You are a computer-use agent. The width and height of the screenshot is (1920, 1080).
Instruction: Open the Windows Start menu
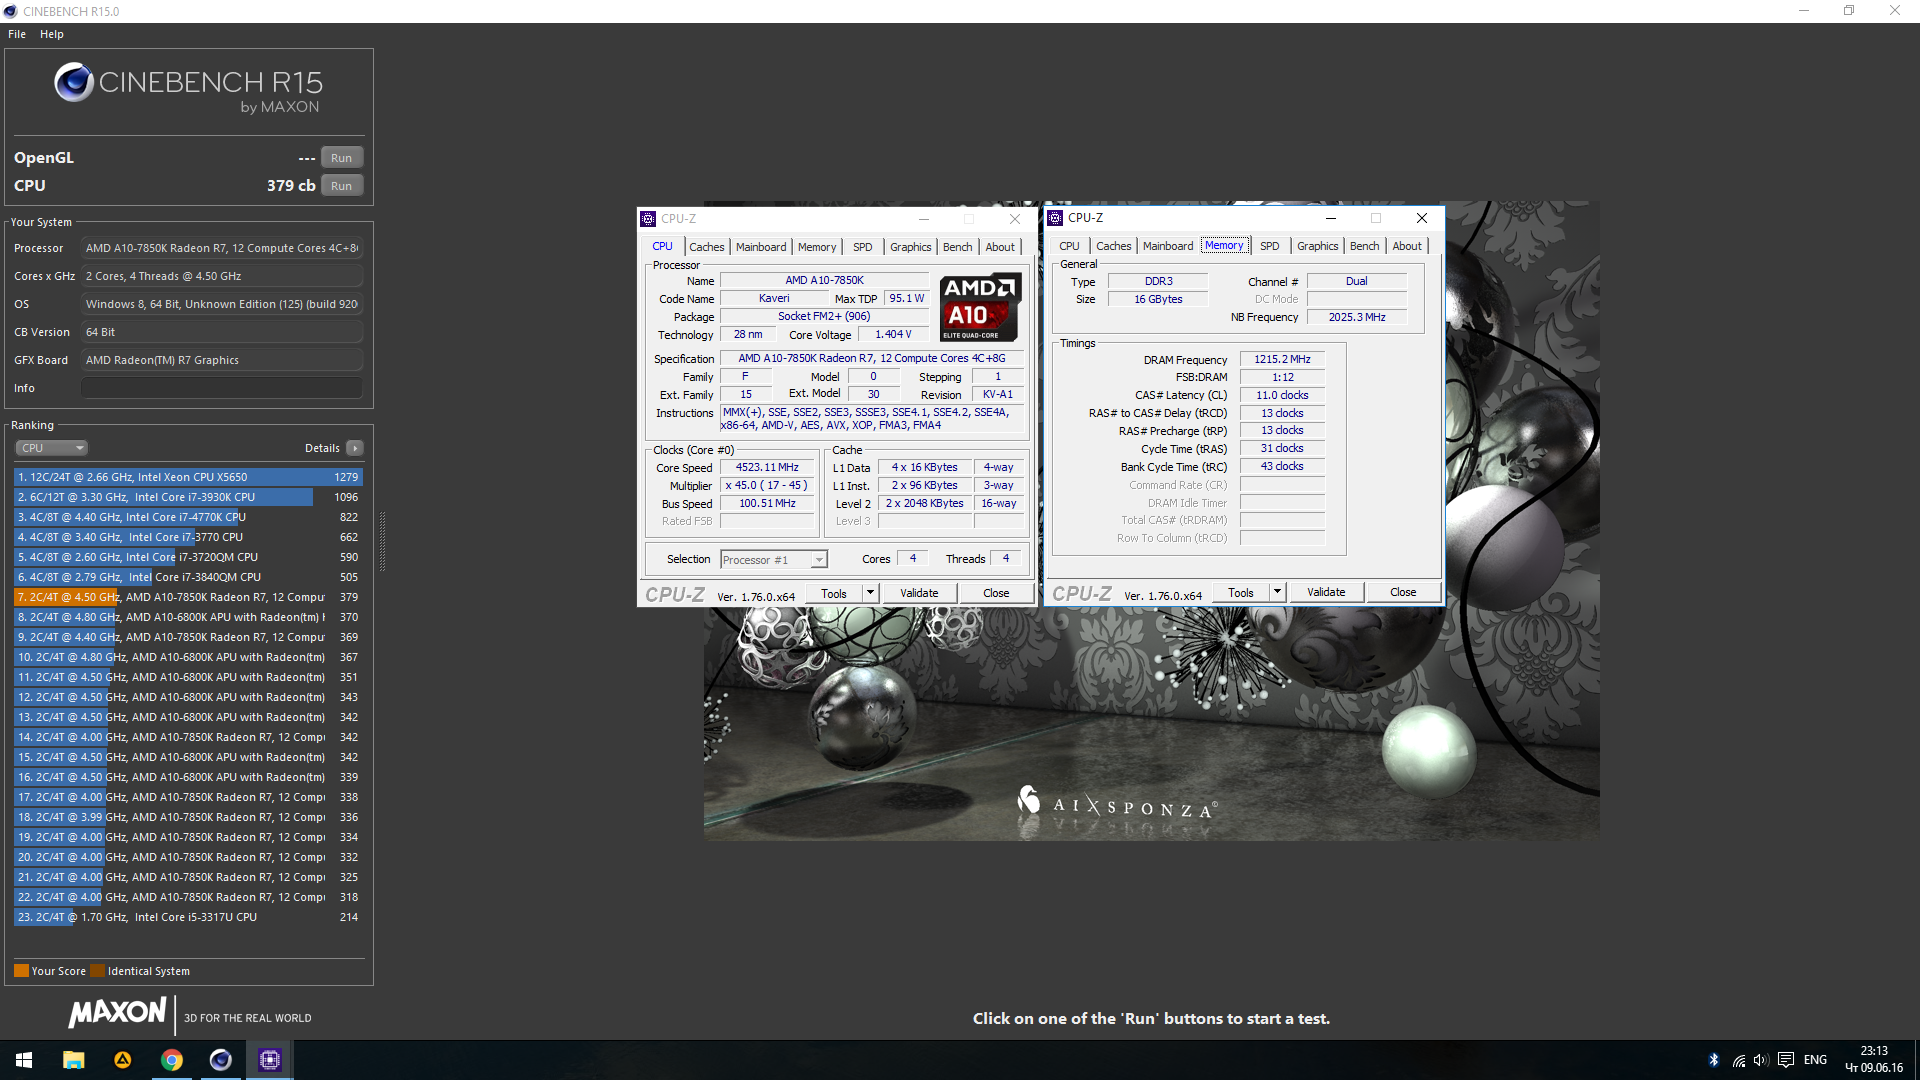[x=24, y=1060]
